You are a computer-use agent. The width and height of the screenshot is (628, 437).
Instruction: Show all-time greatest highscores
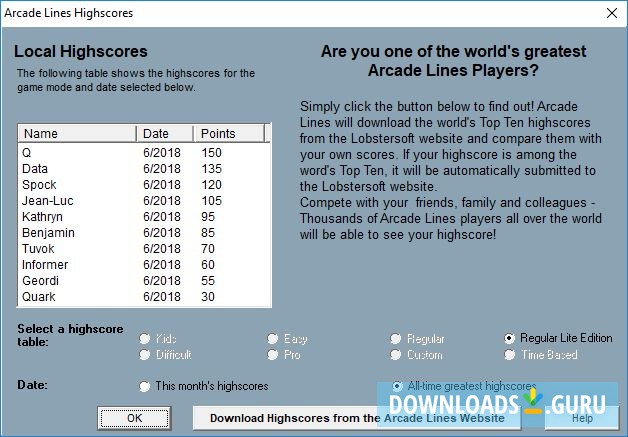click(397, 386)
